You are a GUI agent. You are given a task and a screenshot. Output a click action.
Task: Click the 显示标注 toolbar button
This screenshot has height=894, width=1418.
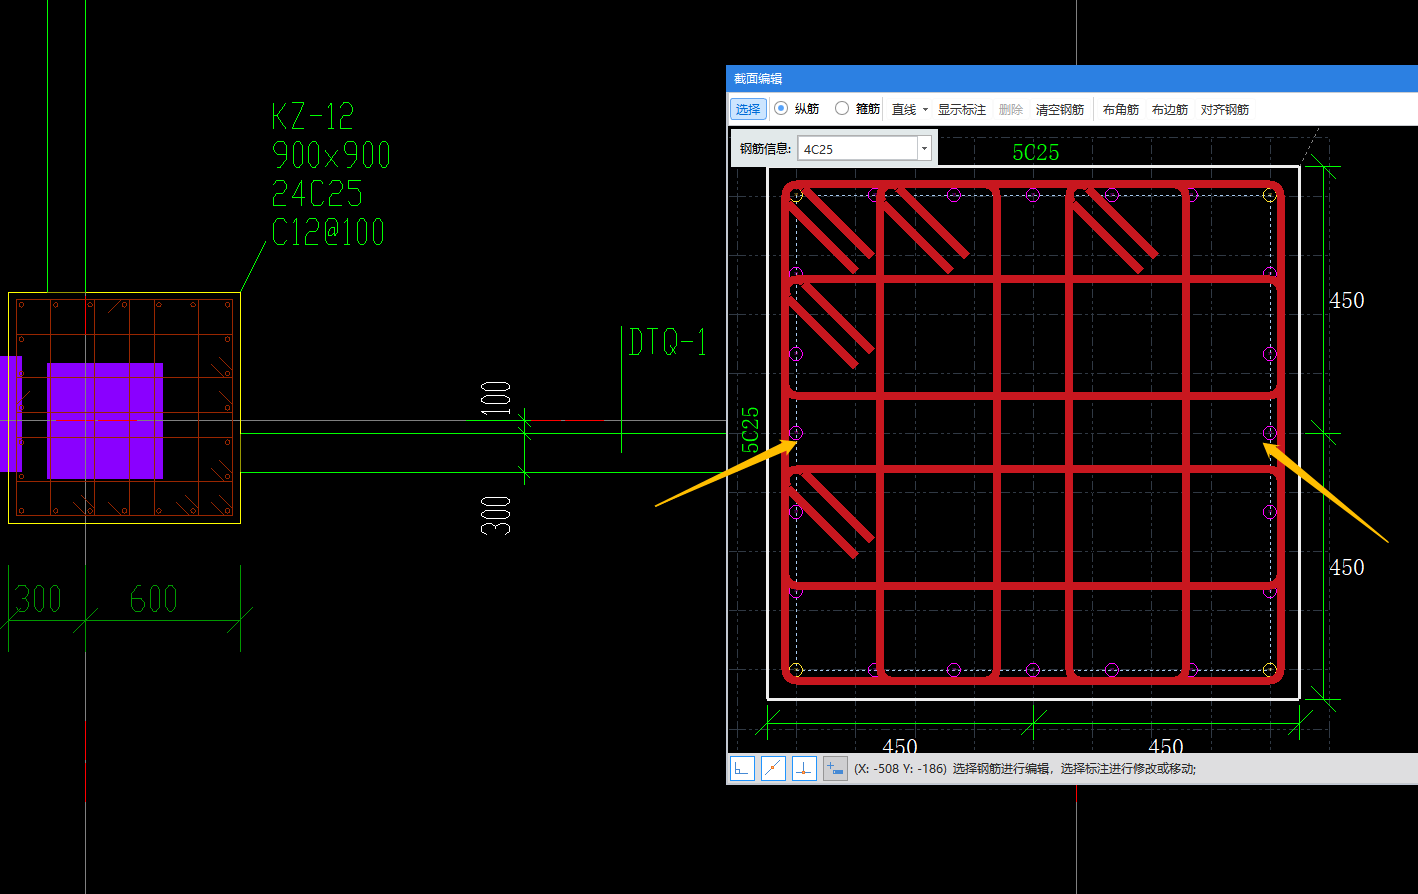pyautogui.click(x=962, y=109)
